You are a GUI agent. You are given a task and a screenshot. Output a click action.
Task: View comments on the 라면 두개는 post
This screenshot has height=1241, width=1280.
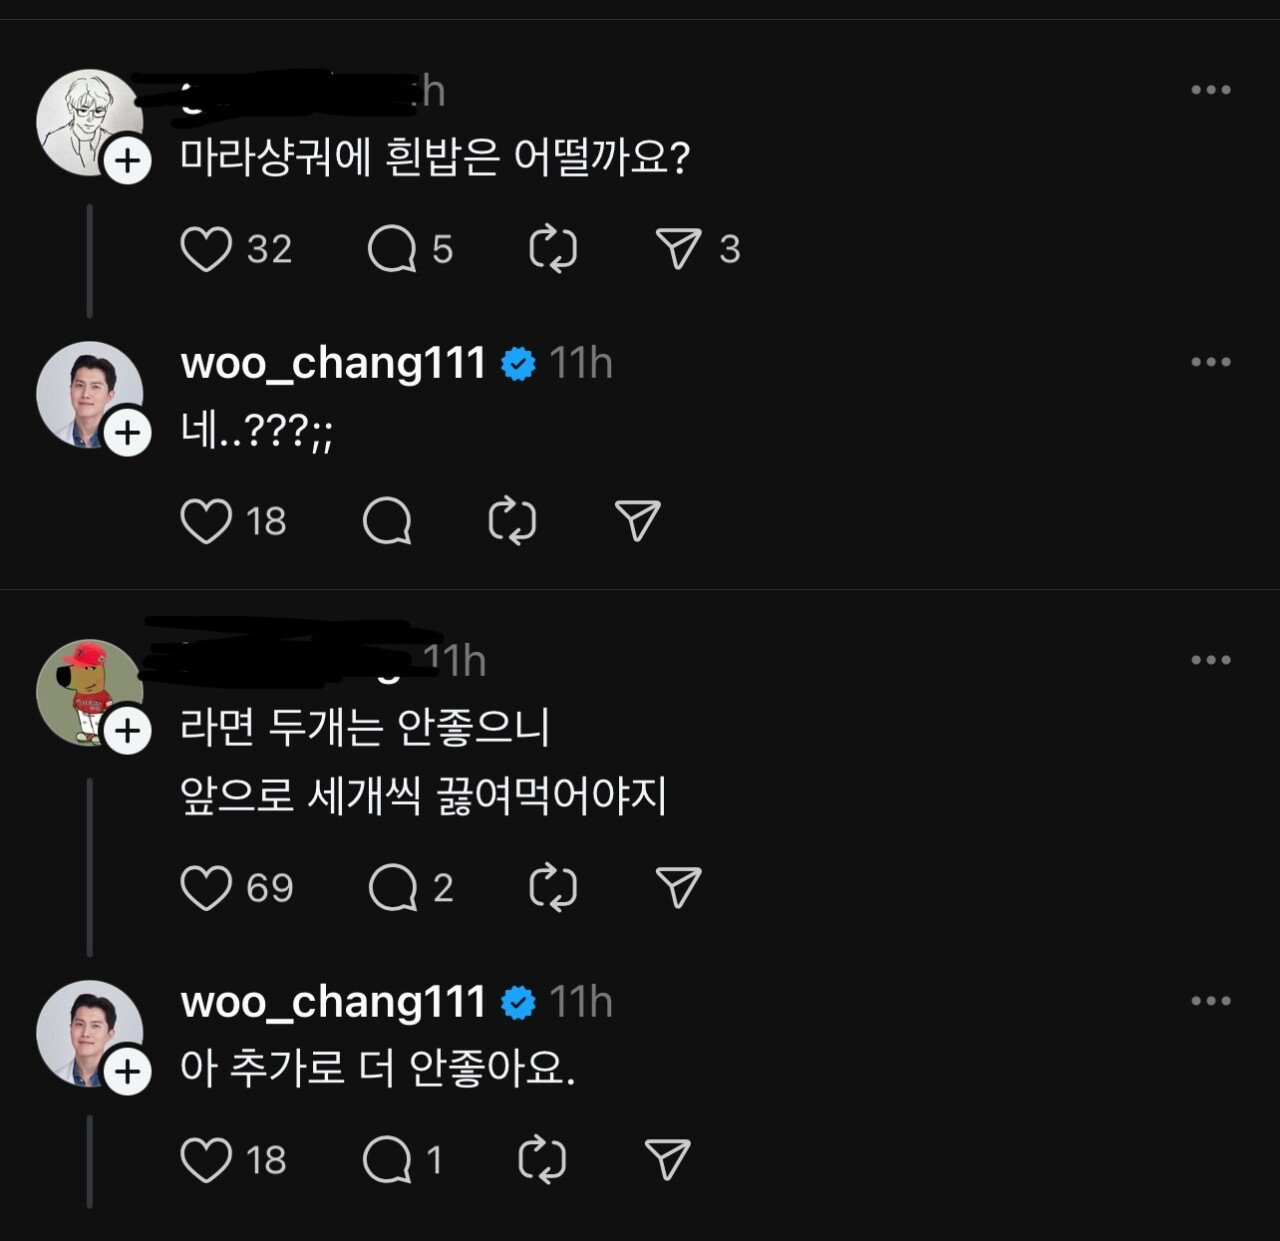click(x=392, y=888)
